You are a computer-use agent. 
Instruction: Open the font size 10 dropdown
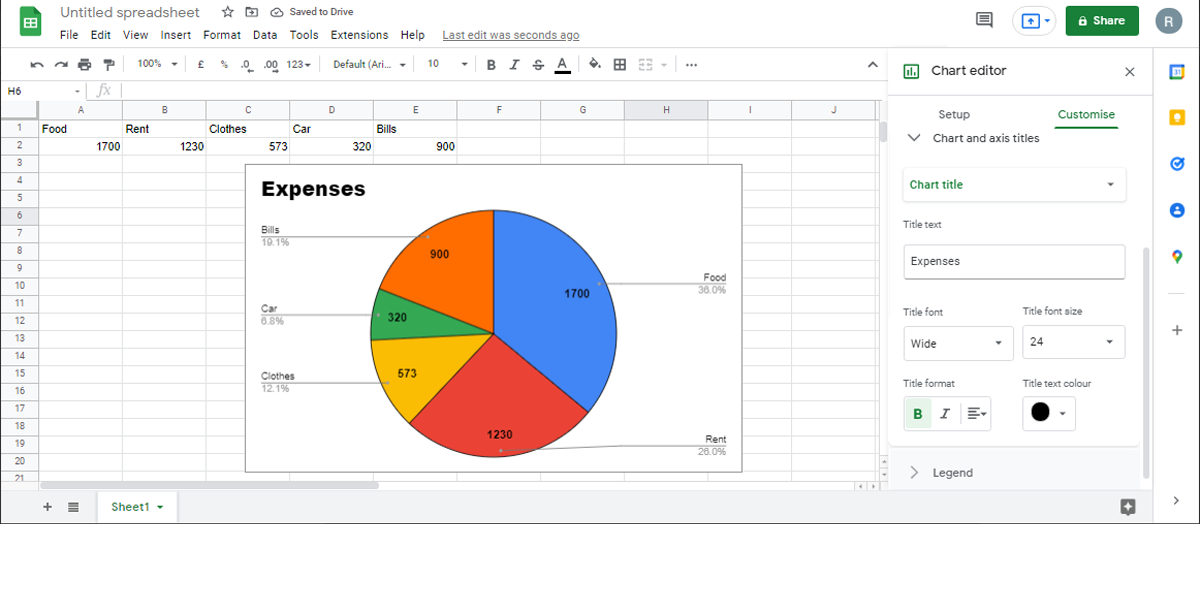point(448,64)
